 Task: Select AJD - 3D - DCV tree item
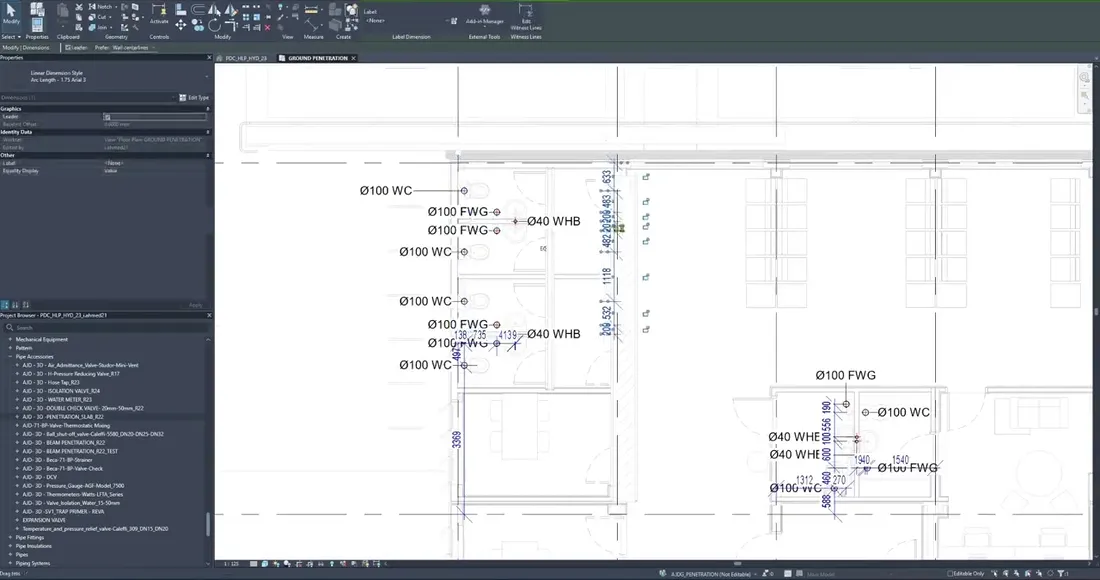pyautogui.click(x=39, y=478)
